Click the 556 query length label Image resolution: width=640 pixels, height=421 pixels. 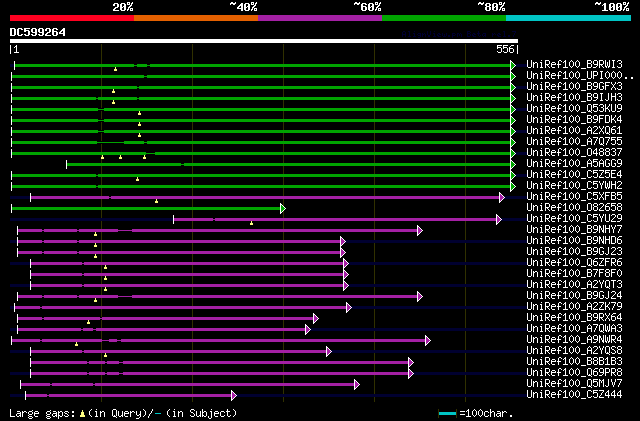tap(505, 49)
